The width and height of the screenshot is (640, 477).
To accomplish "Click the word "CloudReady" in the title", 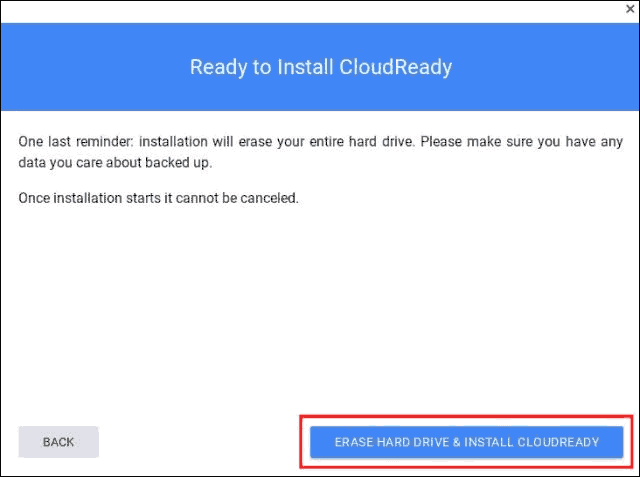I will pyautogui.click(x=396, y=67).
